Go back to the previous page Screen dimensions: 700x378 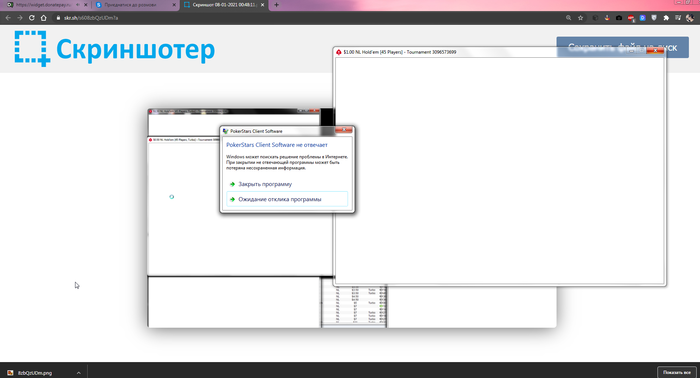[8, 18]
